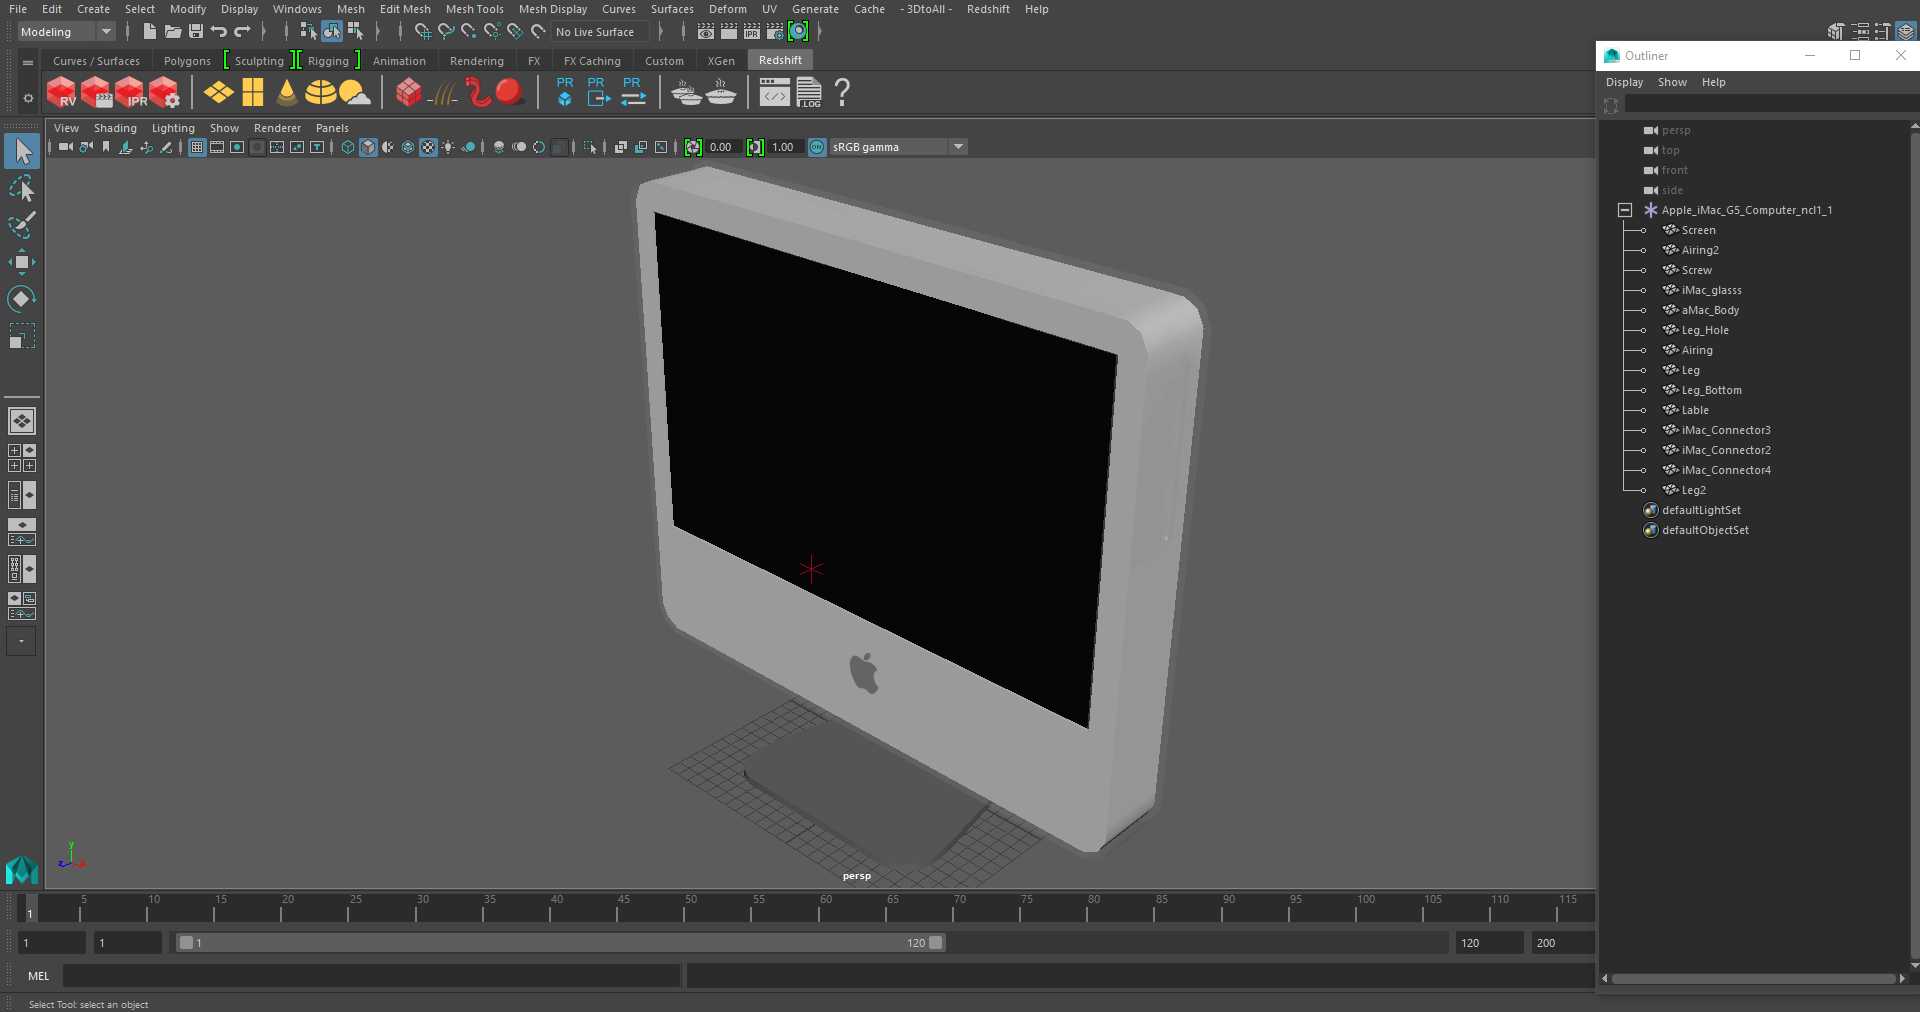Open the shelf tab list menu button
Image resolution: width=1920 pixels, height=1012 pixels.
28,62
